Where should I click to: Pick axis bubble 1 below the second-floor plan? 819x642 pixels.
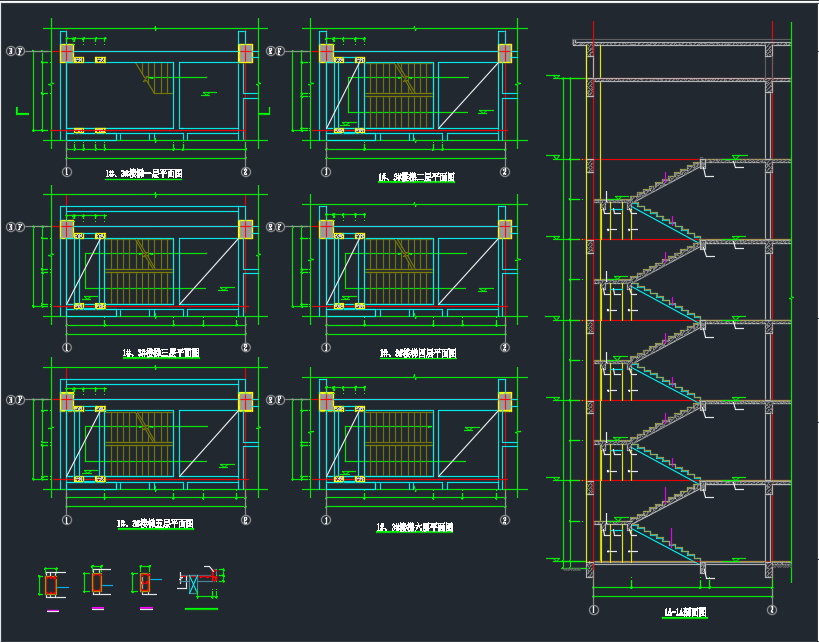pyautogui.click(x=326, y=171)
